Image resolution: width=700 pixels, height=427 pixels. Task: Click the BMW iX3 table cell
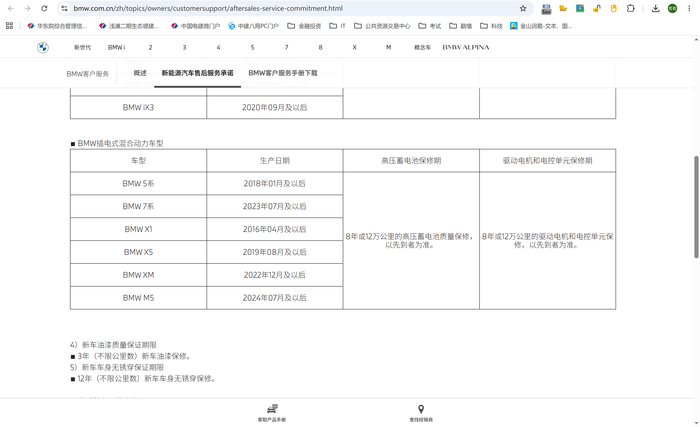click(138, 107)
